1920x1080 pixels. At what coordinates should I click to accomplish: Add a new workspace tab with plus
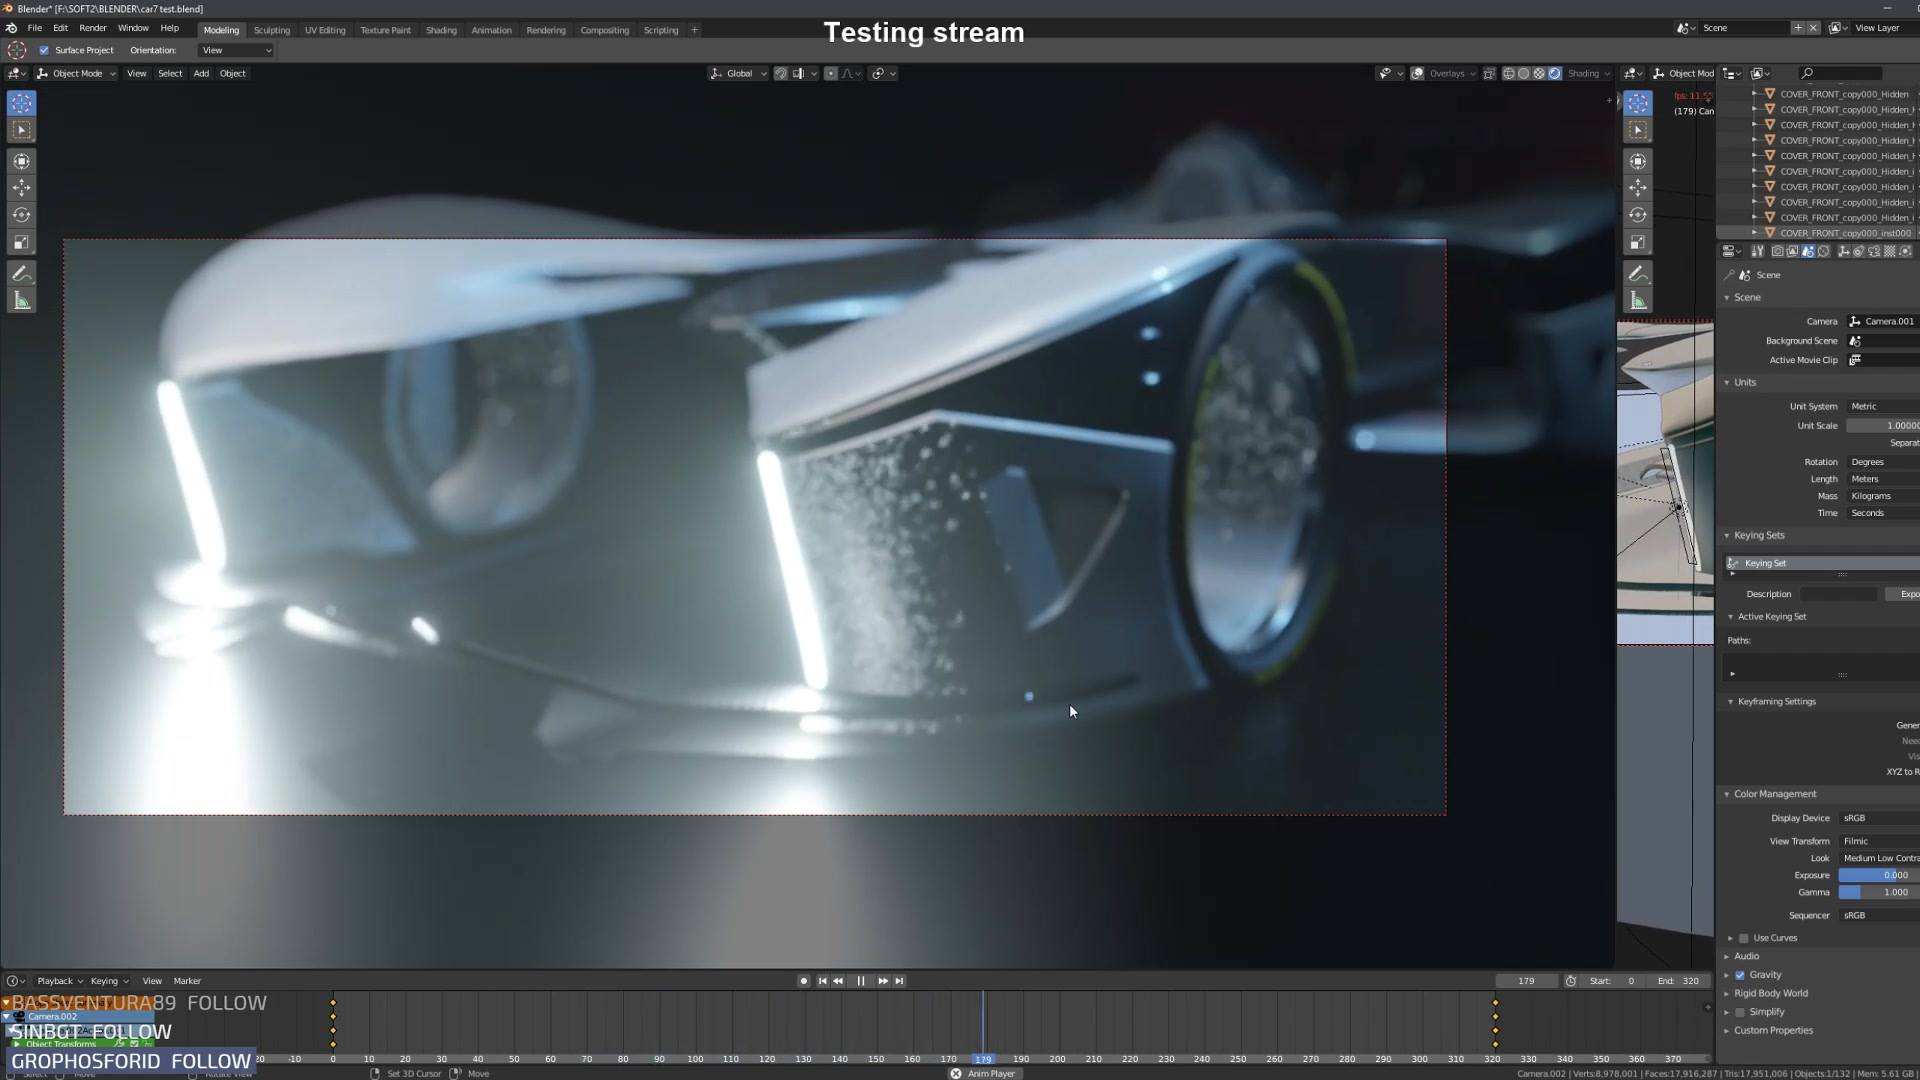pos(694,31)
